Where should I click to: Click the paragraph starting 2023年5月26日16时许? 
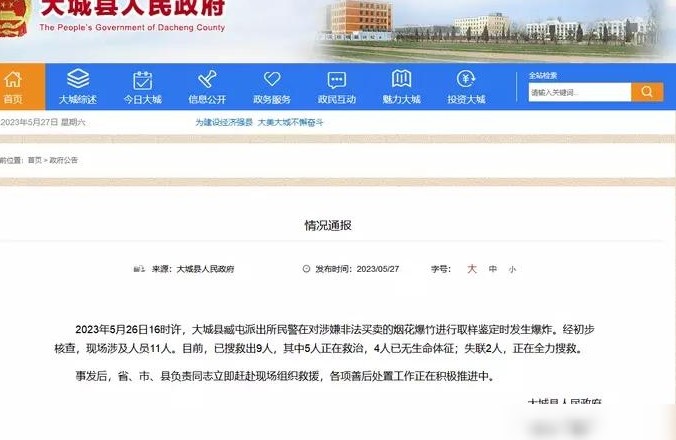(x=324, y=339)
